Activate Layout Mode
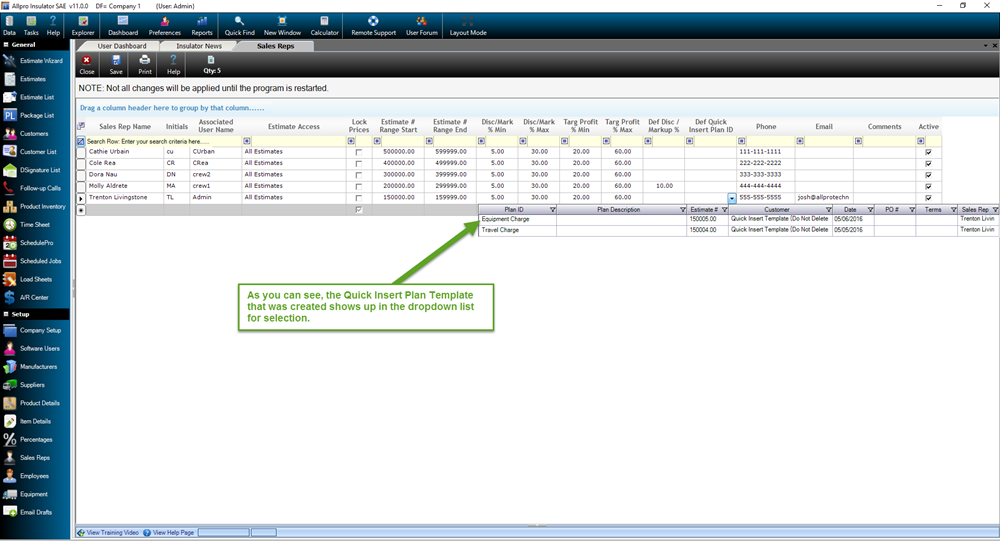The image size is (1000, 541). click(x=467, y=26)
